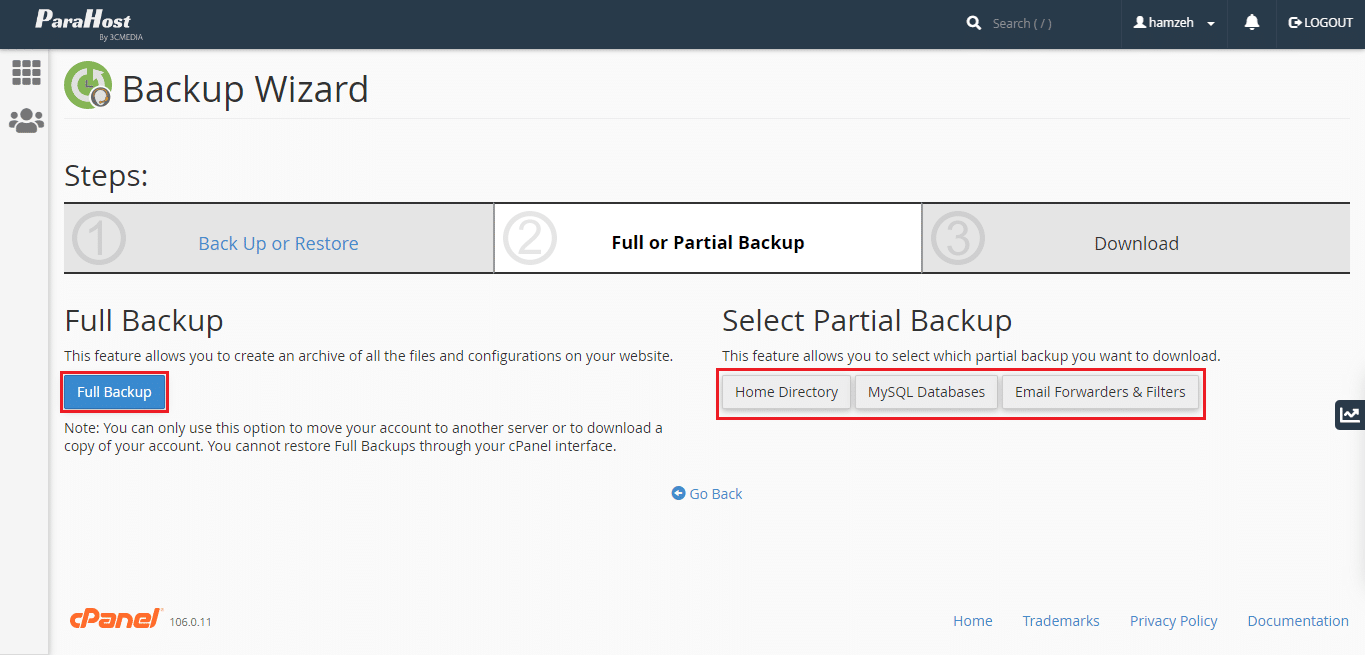1365x655 pixels.
Task: Open statistics chart tab on right edge
Action: click(x=1349, y=414)
